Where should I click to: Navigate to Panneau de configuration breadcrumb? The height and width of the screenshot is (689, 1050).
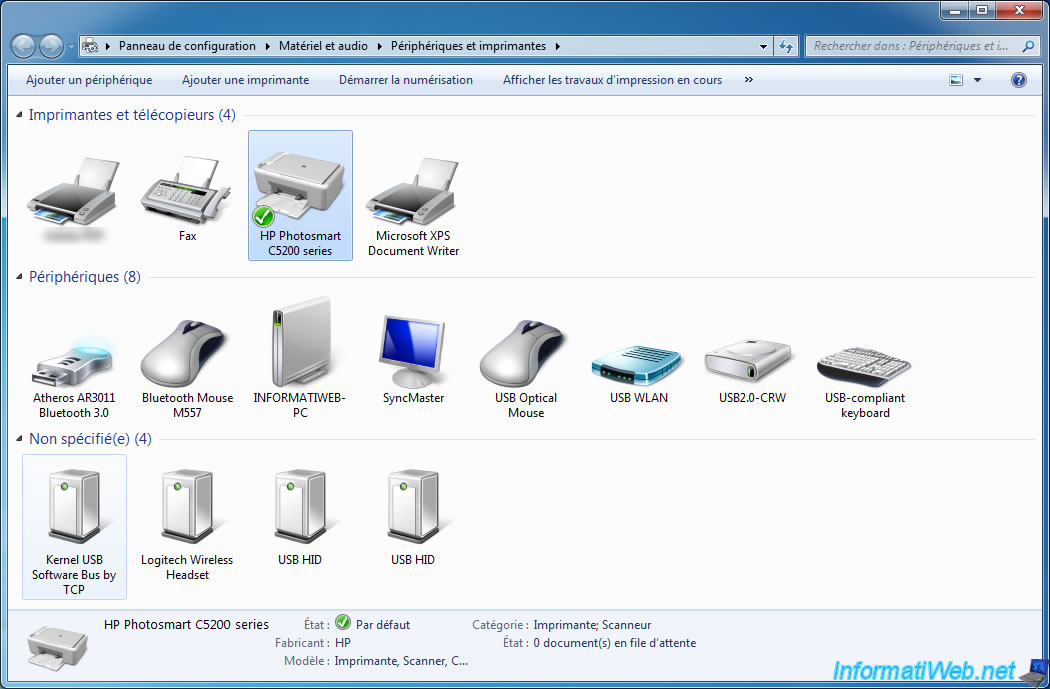pyautogui.click(x=187, y=46)
